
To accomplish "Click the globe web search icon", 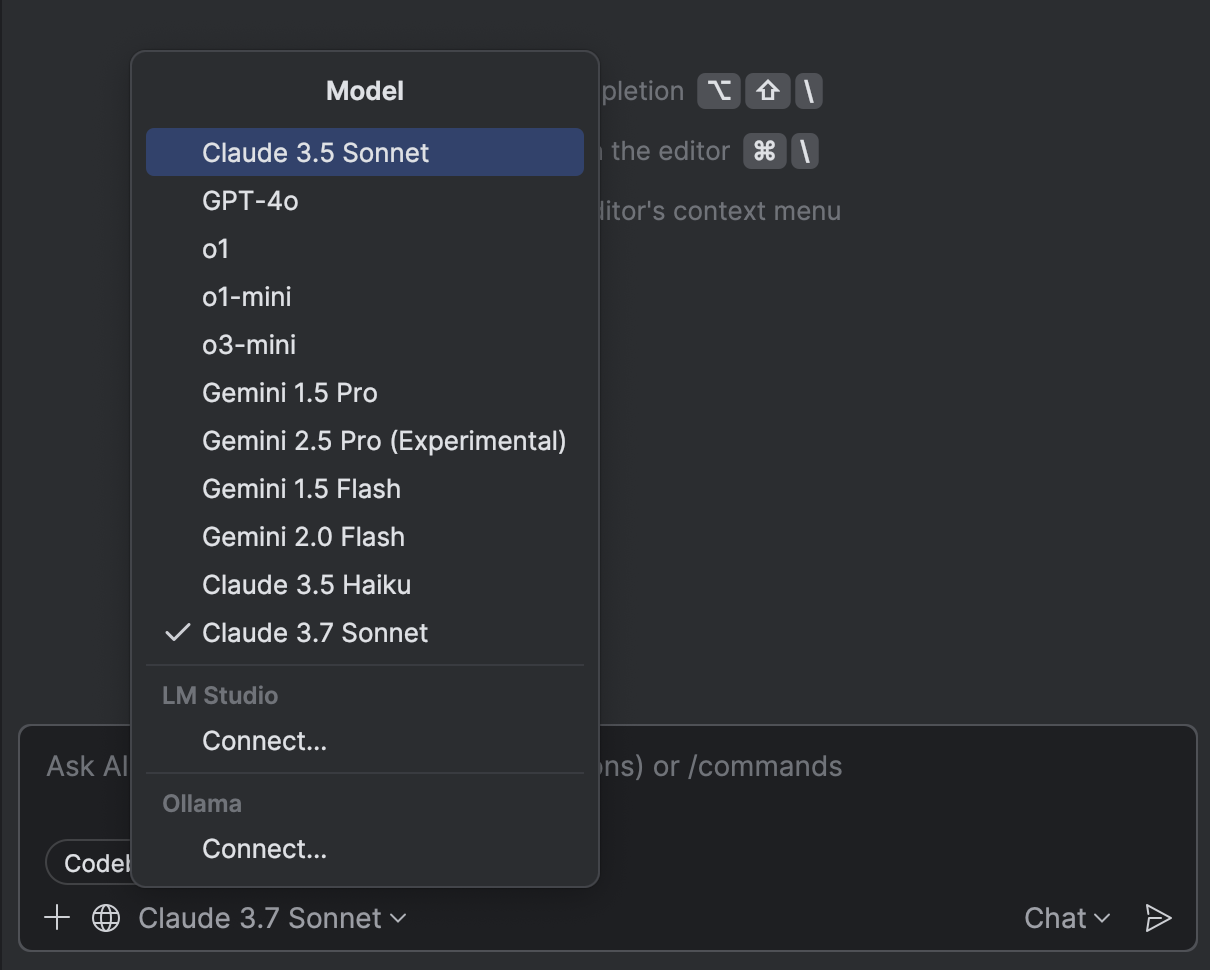I will tap(106, 918).
